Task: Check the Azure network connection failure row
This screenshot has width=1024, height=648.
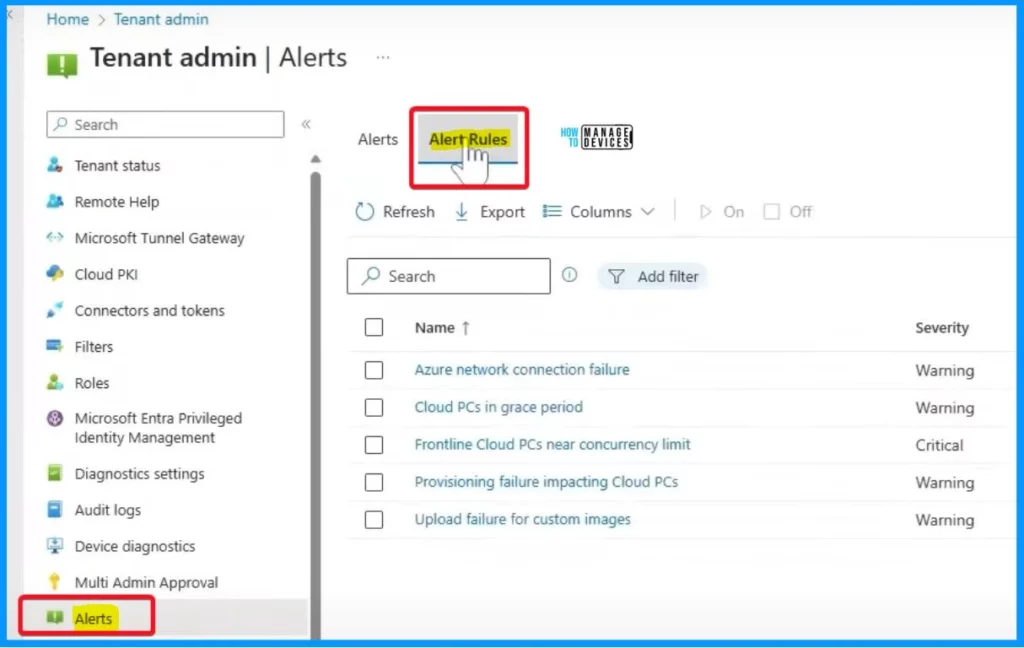Action: click(x=374, y=370)
